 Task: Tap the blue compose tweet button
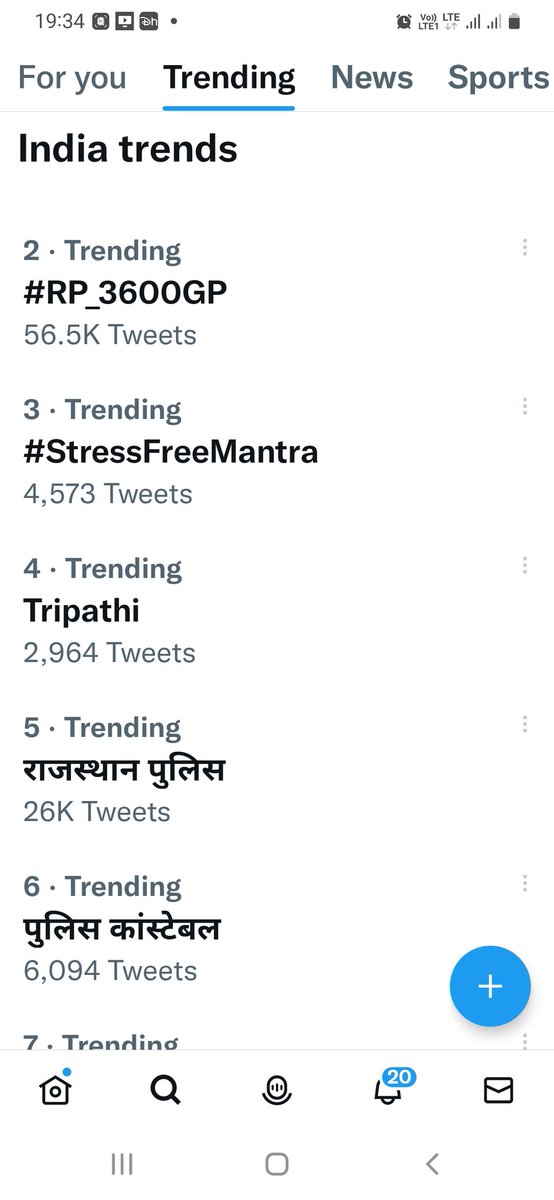(x=490, y=986)
